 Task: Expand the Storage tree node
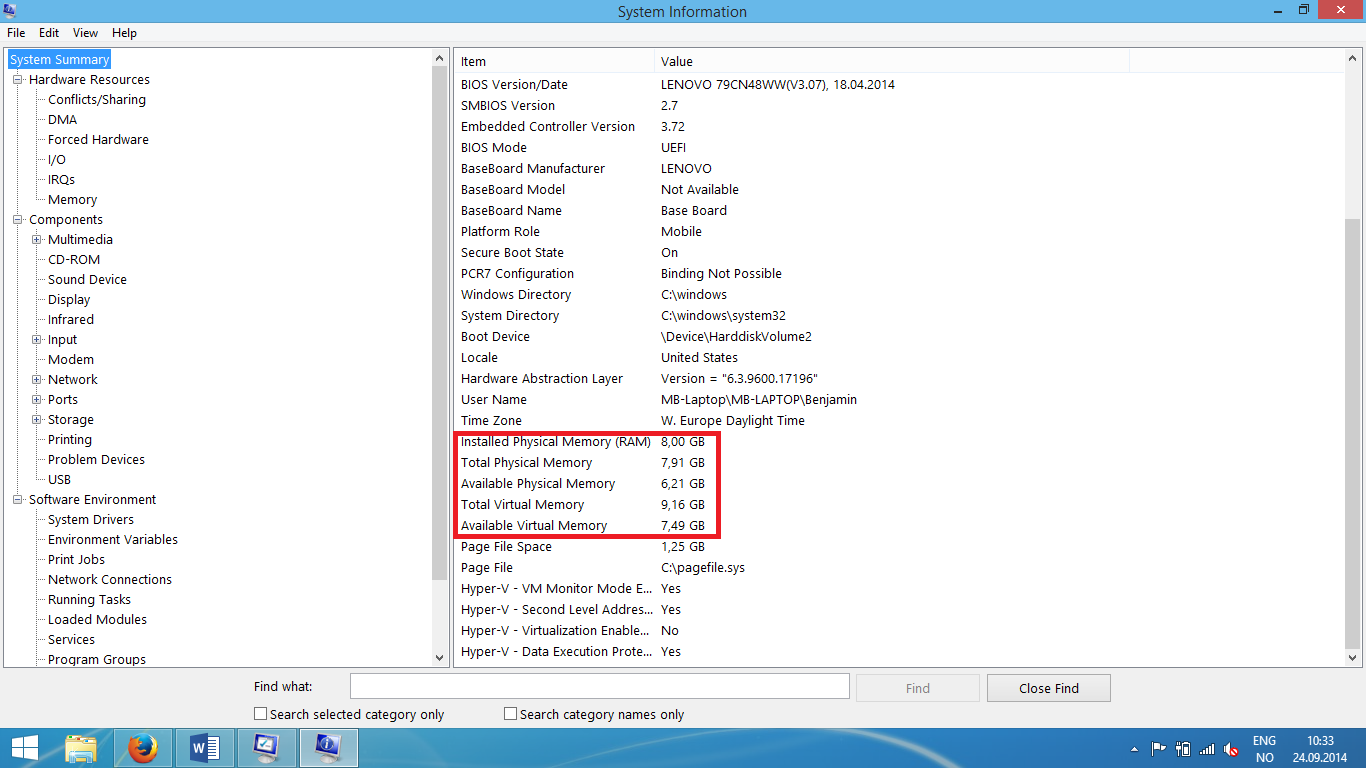[37, 420]
